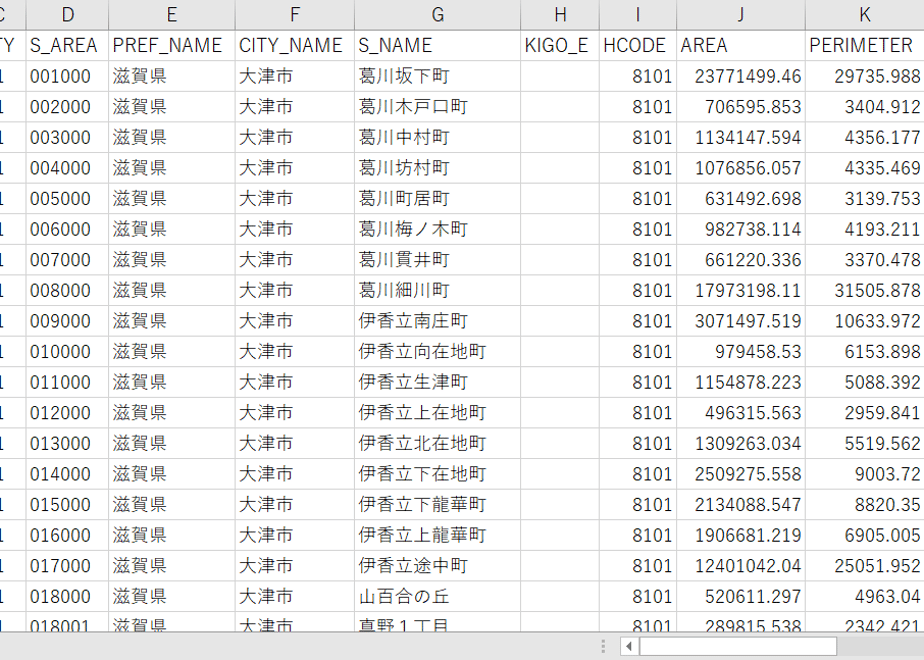The height and width of the screenshot is (660, 924).
Task: Select cell 伊香立向在地町
Action: point(437,352)
